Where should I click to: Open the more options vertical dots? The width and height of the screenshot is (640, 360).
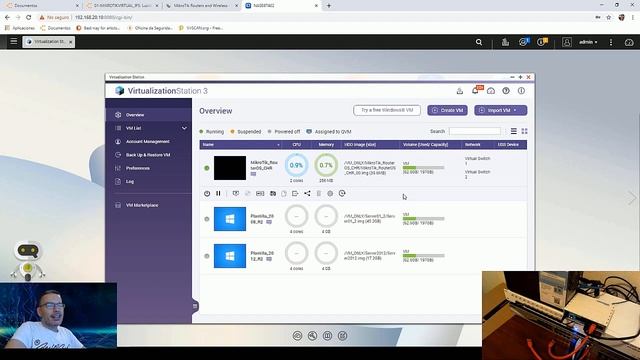click(x=611, y=42)
